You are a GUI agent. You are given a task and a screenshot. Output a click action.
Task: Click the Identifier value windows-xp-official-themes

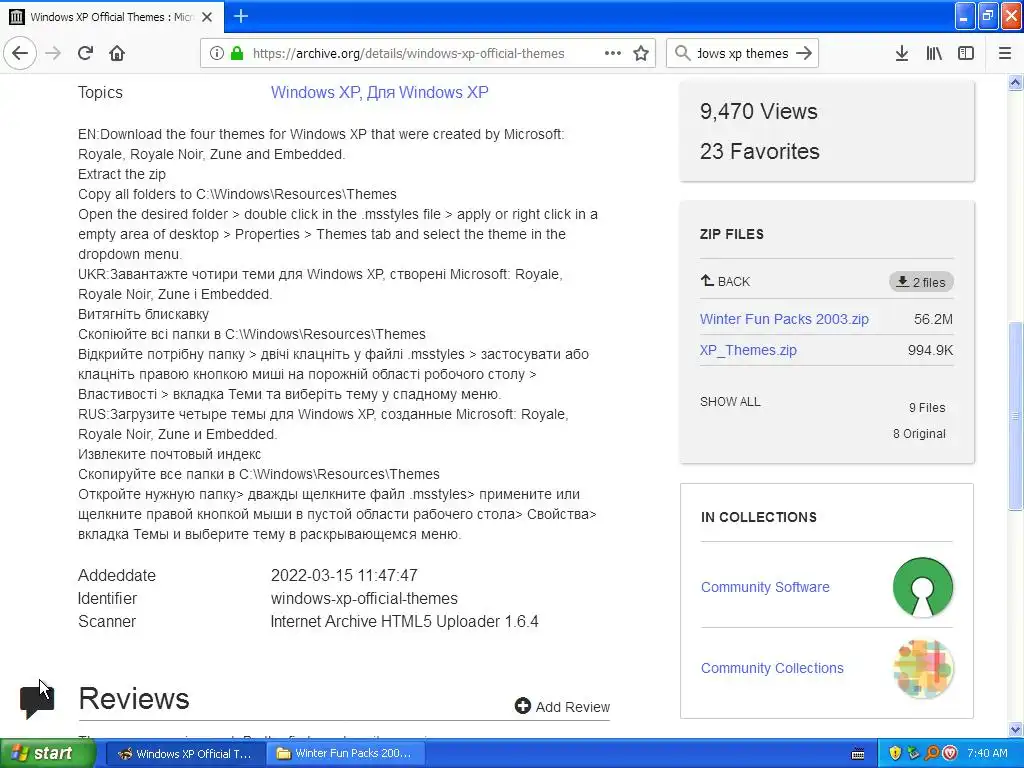[x=364, y=598]
